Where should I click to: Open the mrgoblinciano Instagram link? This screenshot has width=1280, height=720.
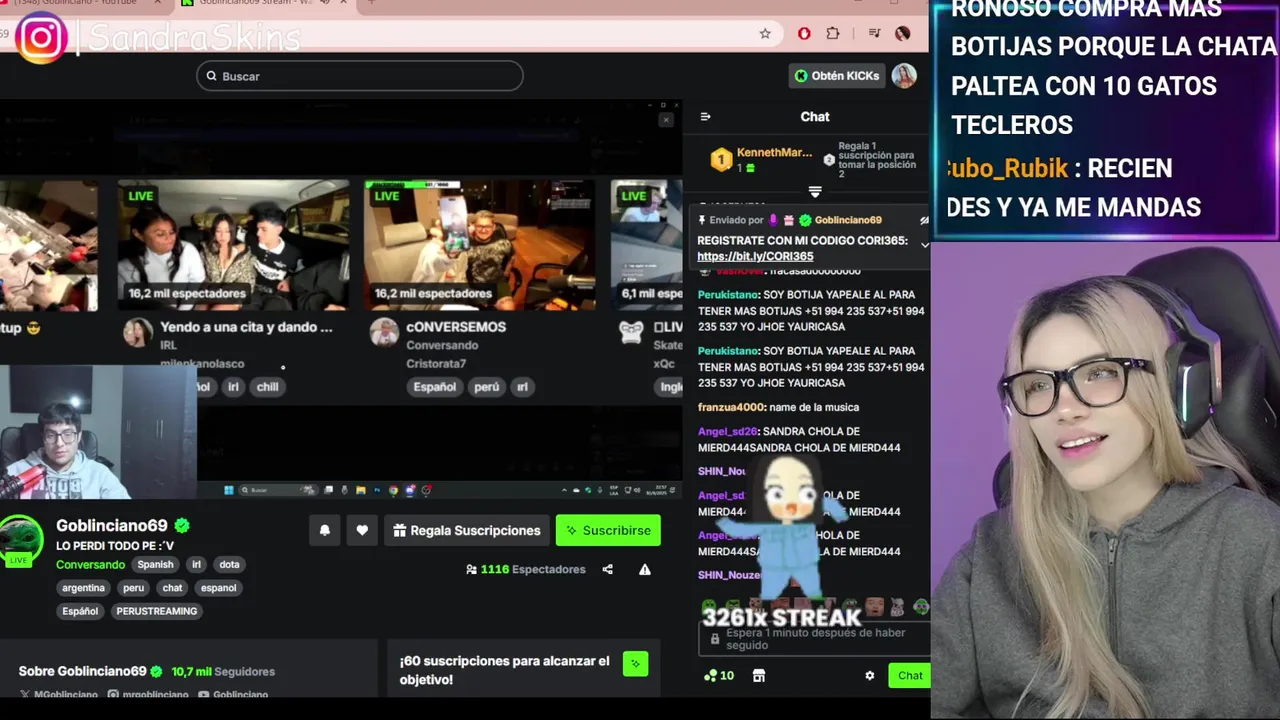tap(148, 695)
